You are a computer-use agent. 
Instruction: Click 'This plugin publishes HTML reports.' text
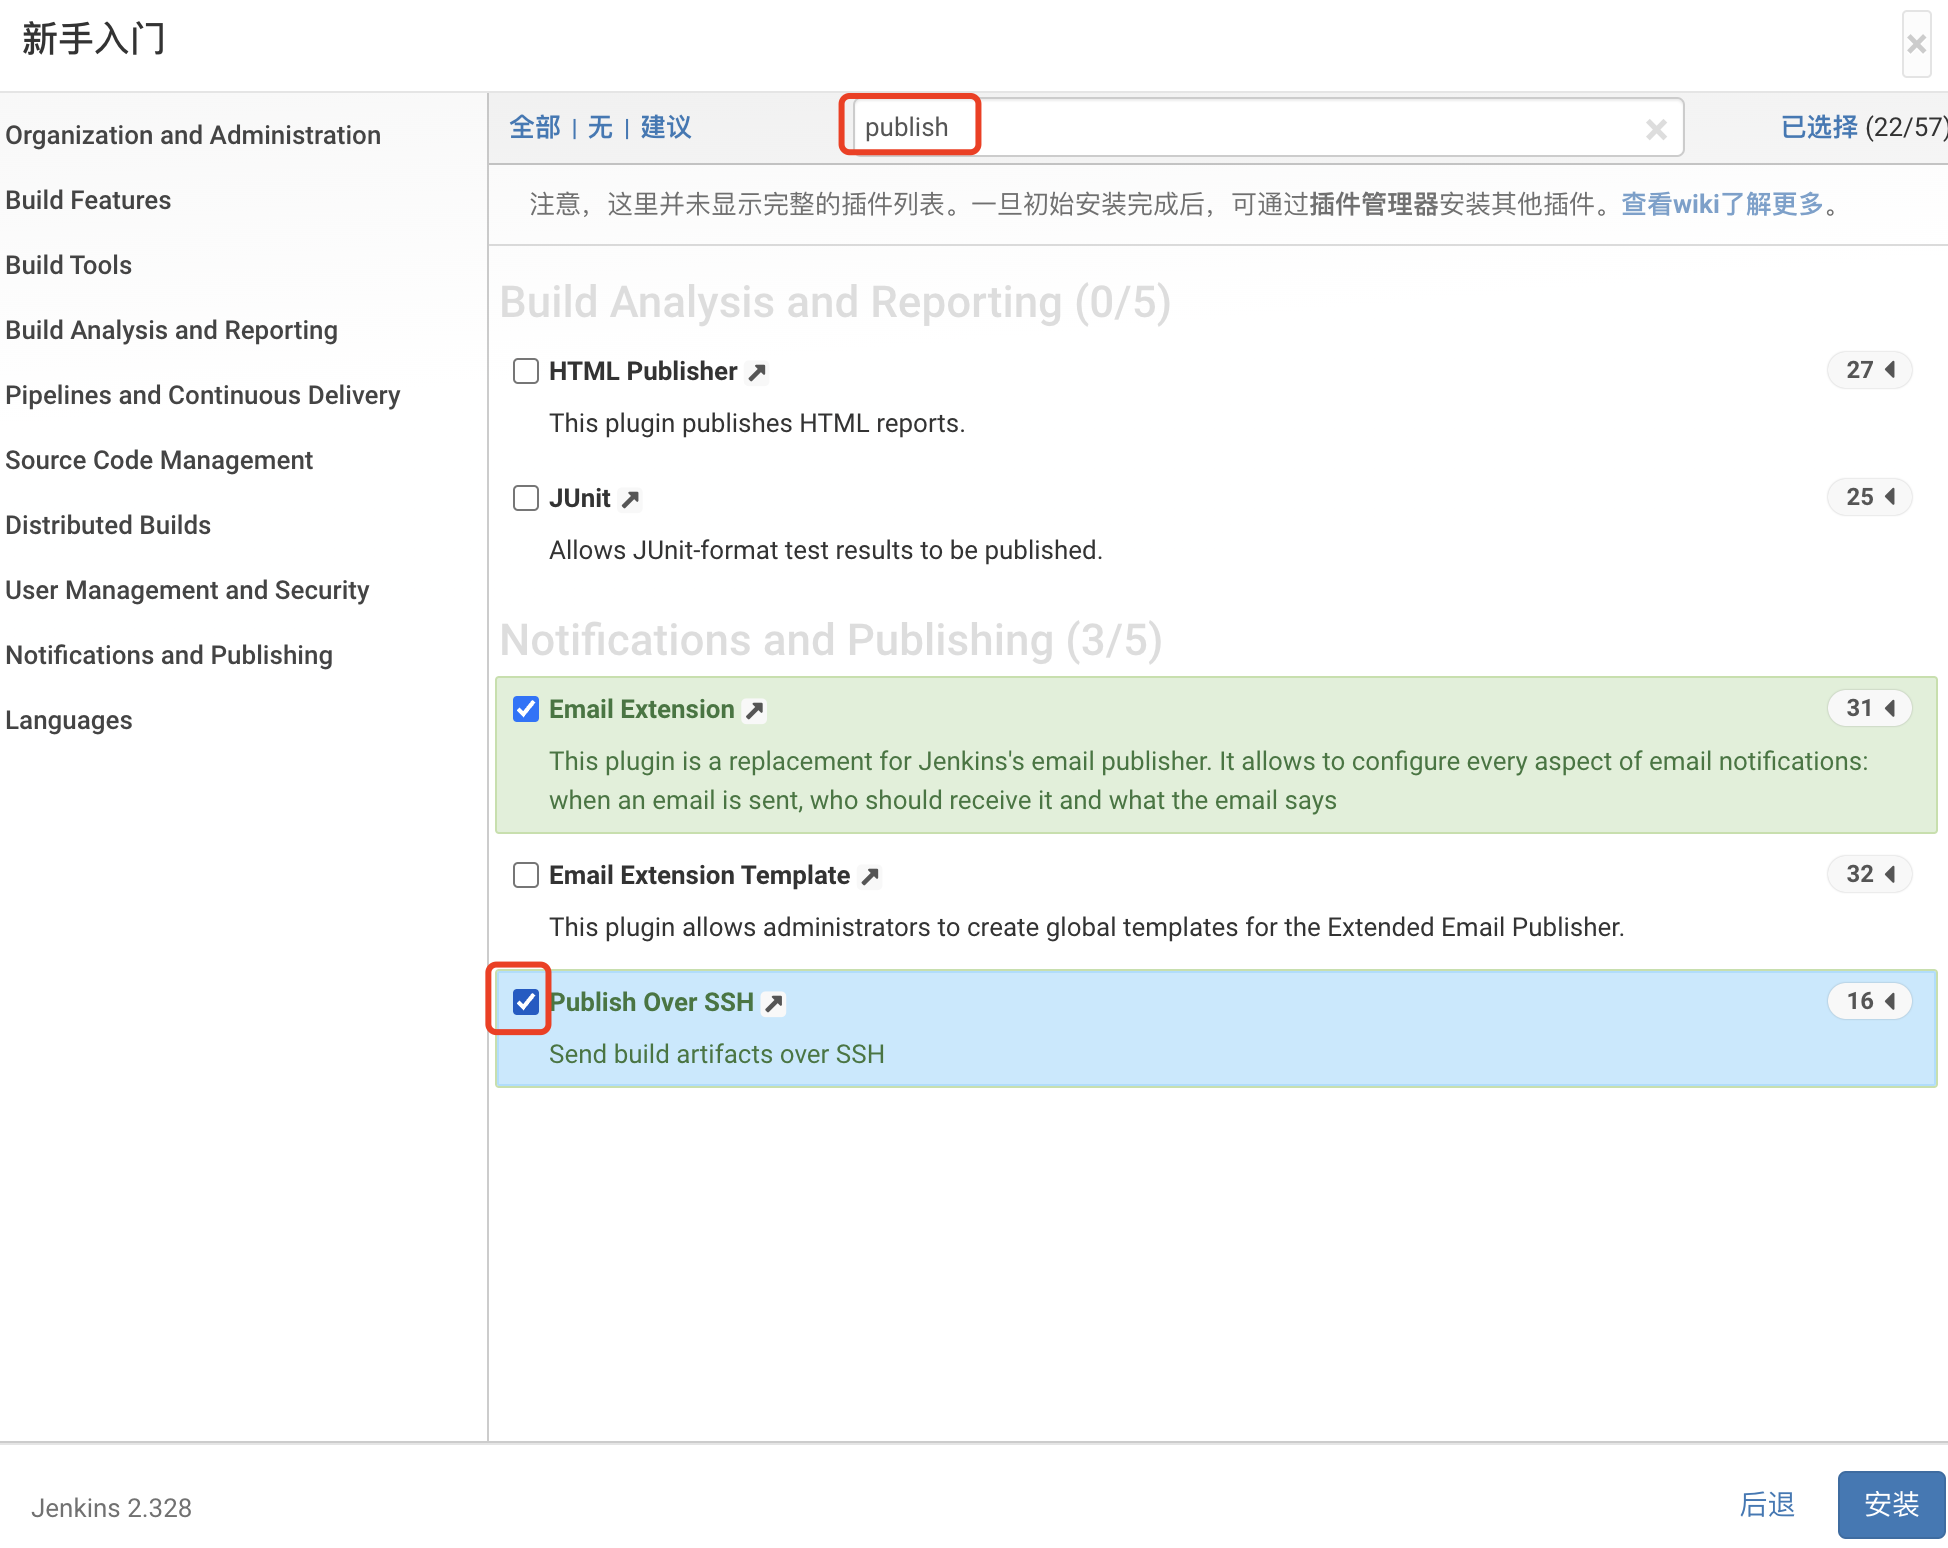coord(757,423)
